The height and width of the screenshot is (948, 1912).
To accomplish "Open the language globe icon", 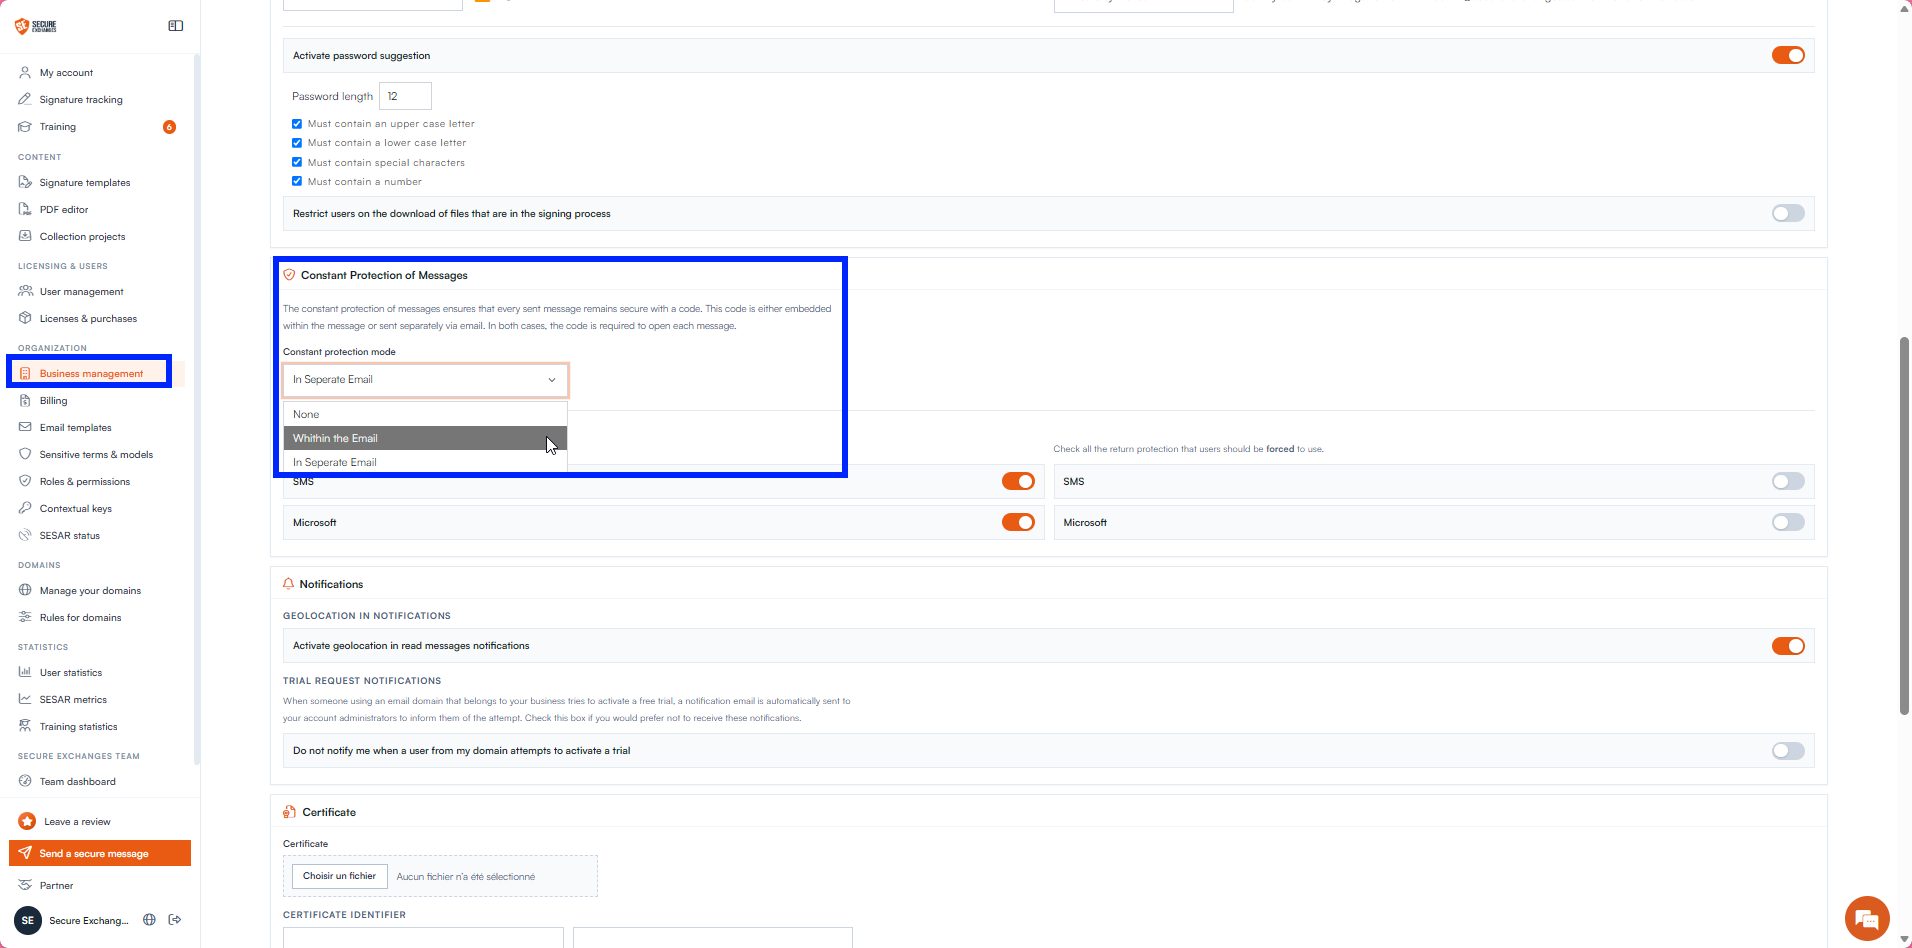I will click(149, 920).
